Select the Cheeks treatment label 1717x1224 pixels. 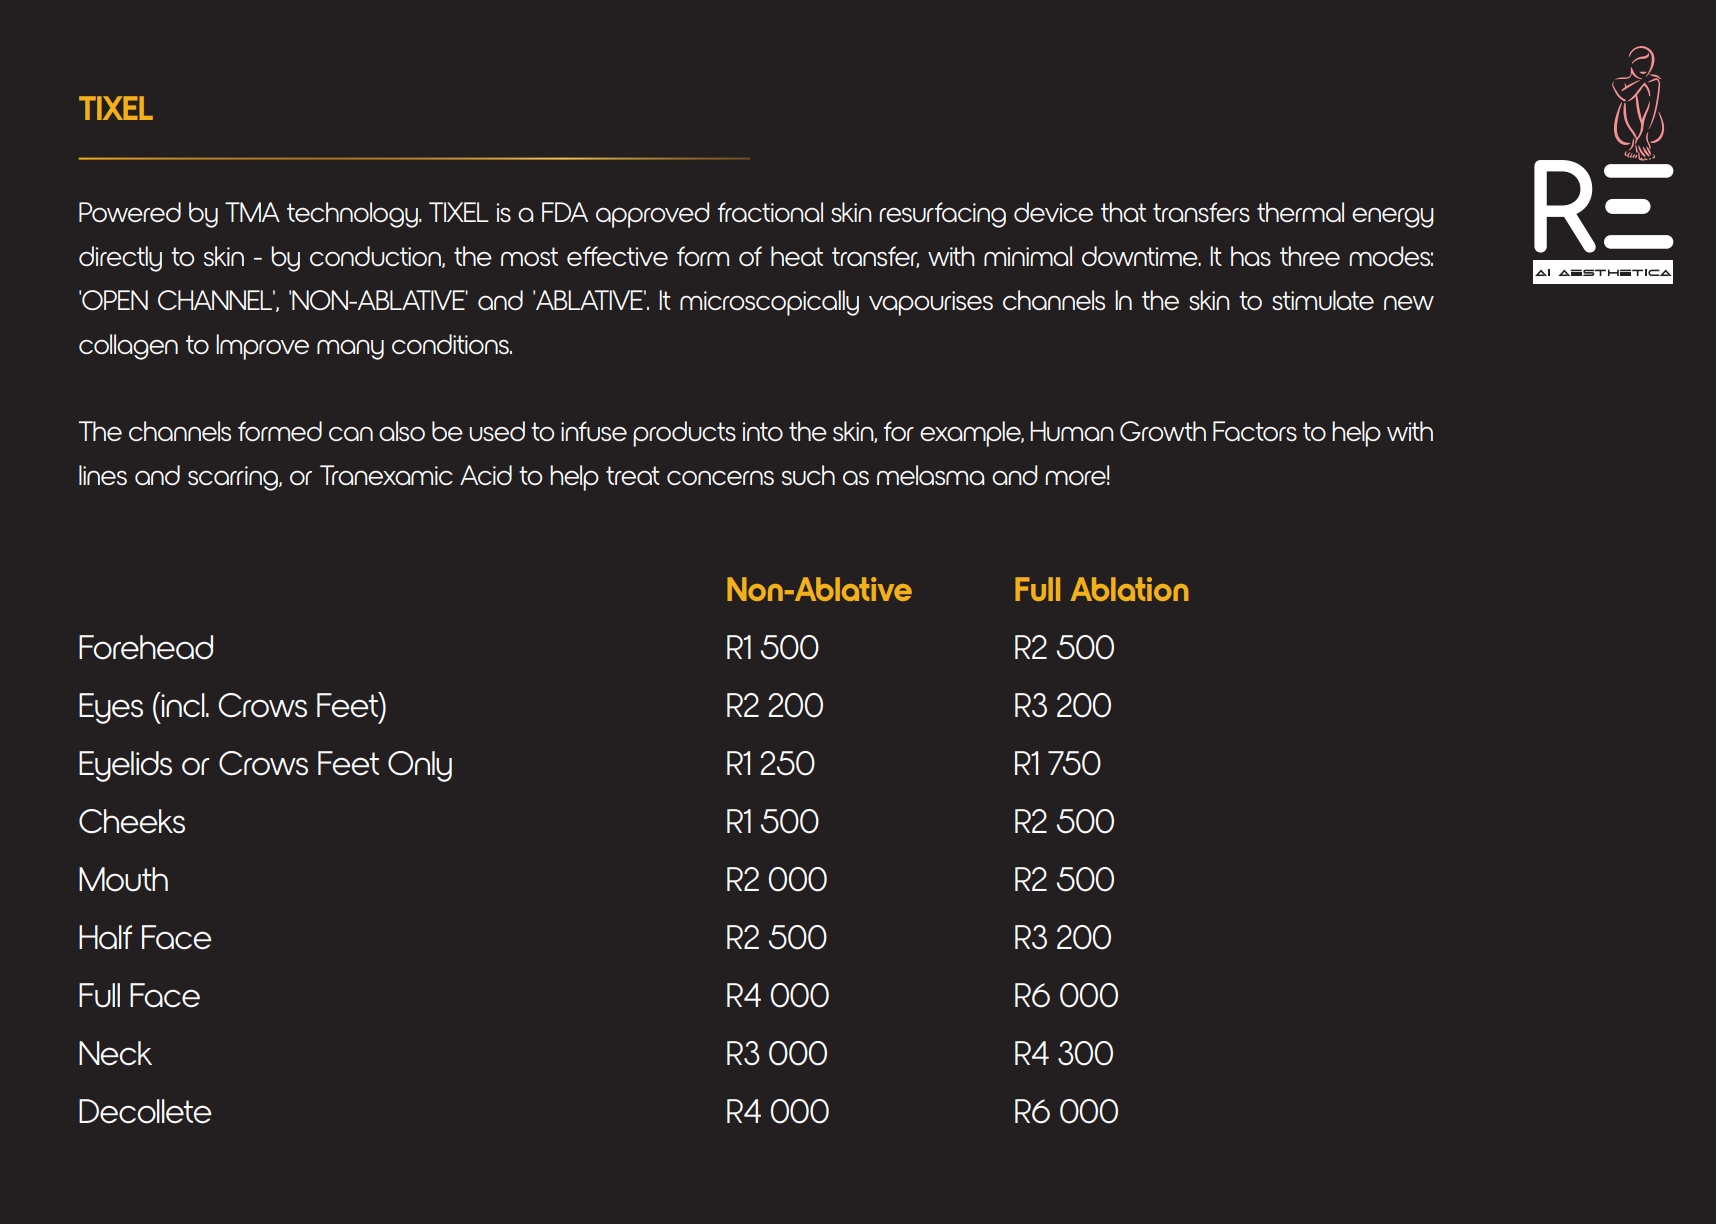click(x=132, y=822)
